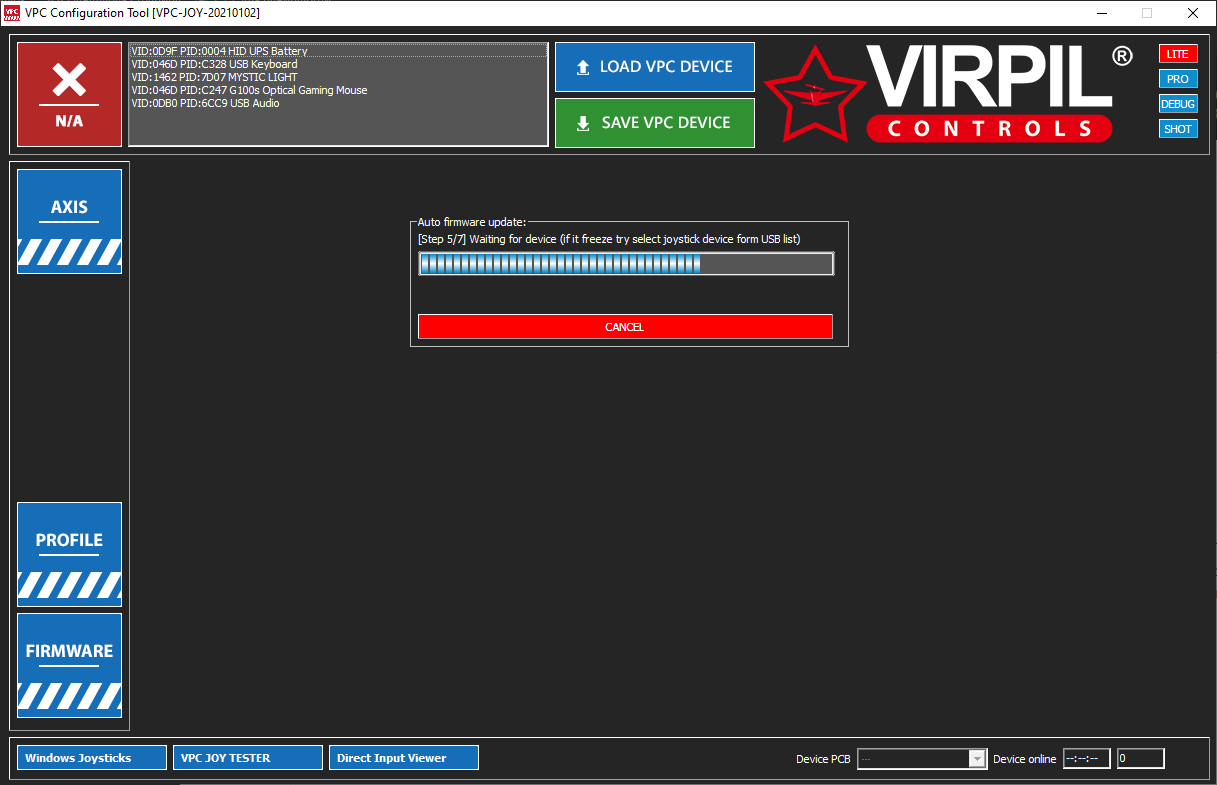Switch to LITE mode
Screen dimensions: 1217x785
pos(1178,54)
